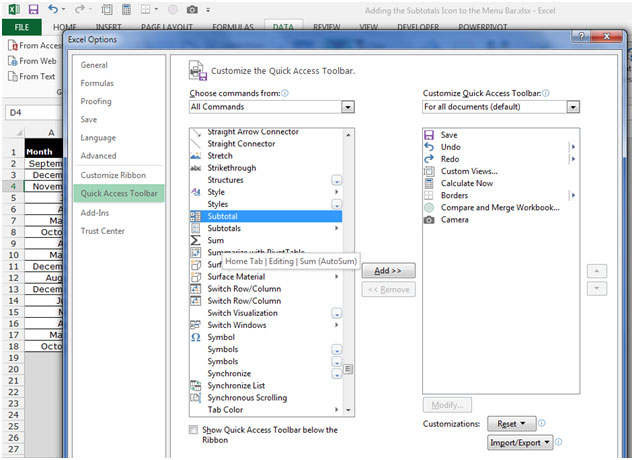Select Calculate Now icon in toolbar list
This screenshot has width=634, height=460.
(429, 183)
